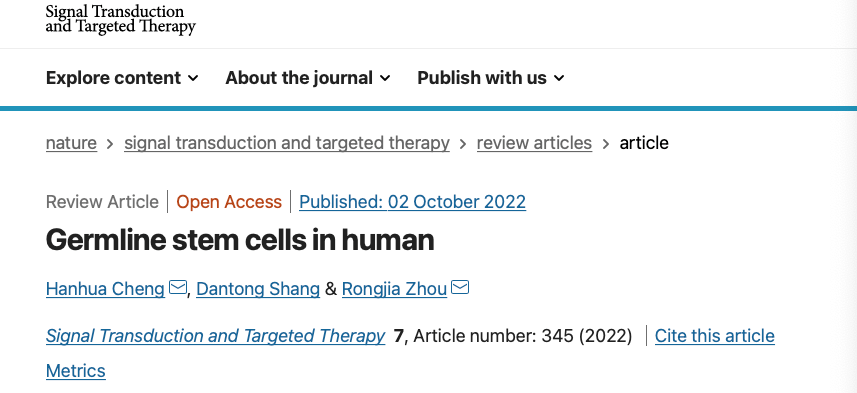This screenshot has width=857, height=393.
Task: Open author Hanhua Cheng's profile
Action: (x=105, y=289)
